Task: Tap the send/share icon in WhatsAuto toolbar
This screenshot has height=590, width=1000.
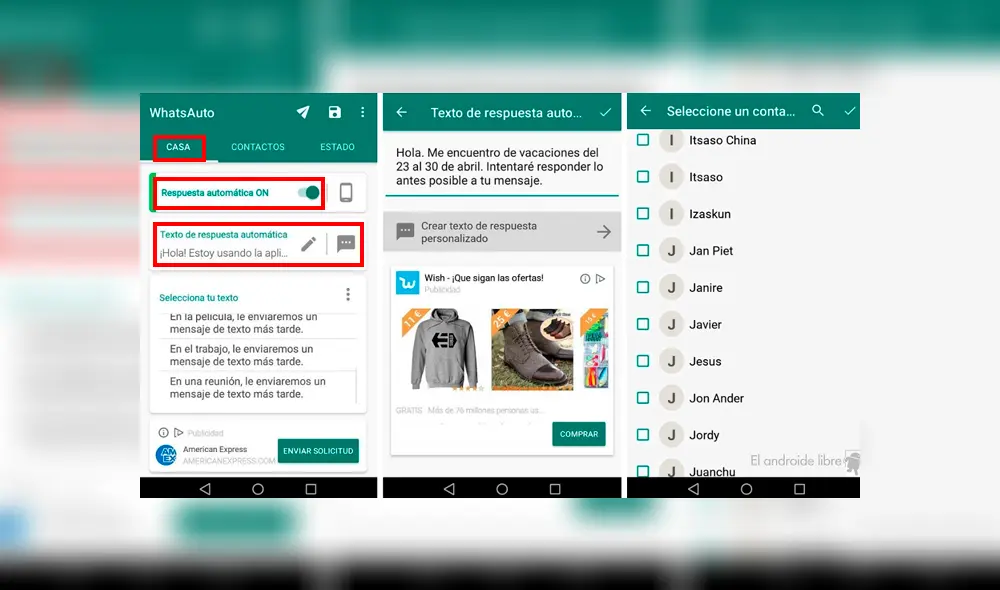Action: click(x=303, y=112)
